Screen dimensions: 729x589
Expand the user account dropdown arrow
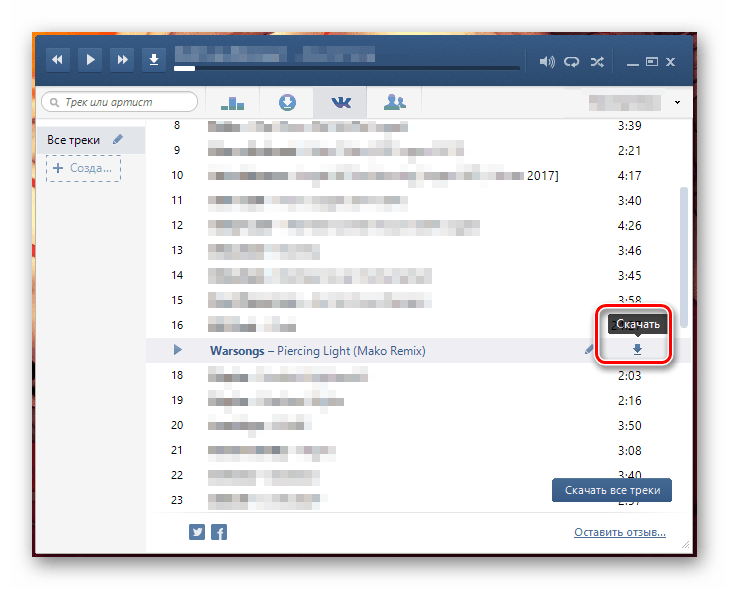[678, 102]
